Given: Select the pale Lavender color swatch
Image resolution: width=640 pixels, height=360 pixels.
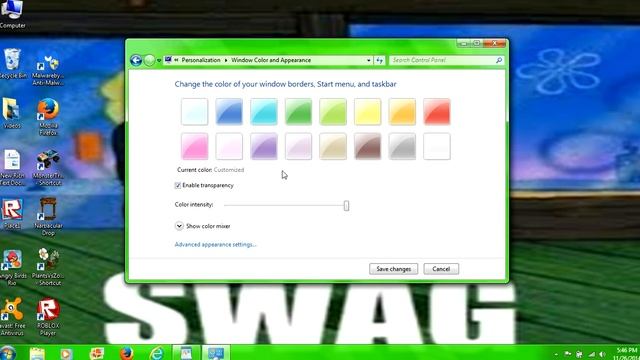Looking at the screenshot, I should coord(298,146).
